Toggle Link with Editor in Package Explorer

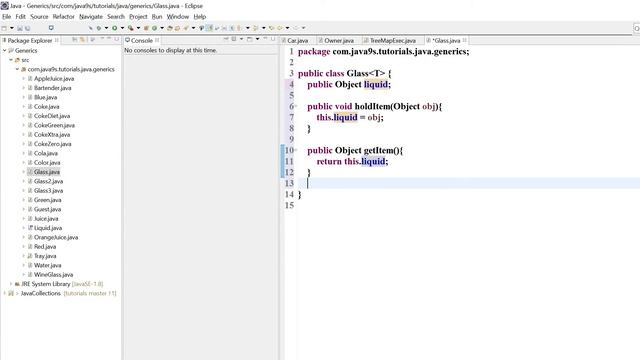pos(82,40)
